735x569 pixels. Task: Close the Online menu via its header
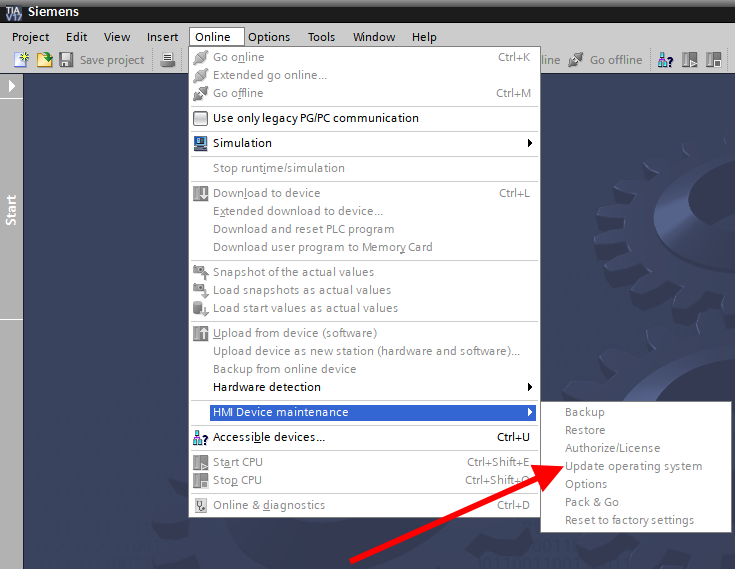click(x=217, y=37)
